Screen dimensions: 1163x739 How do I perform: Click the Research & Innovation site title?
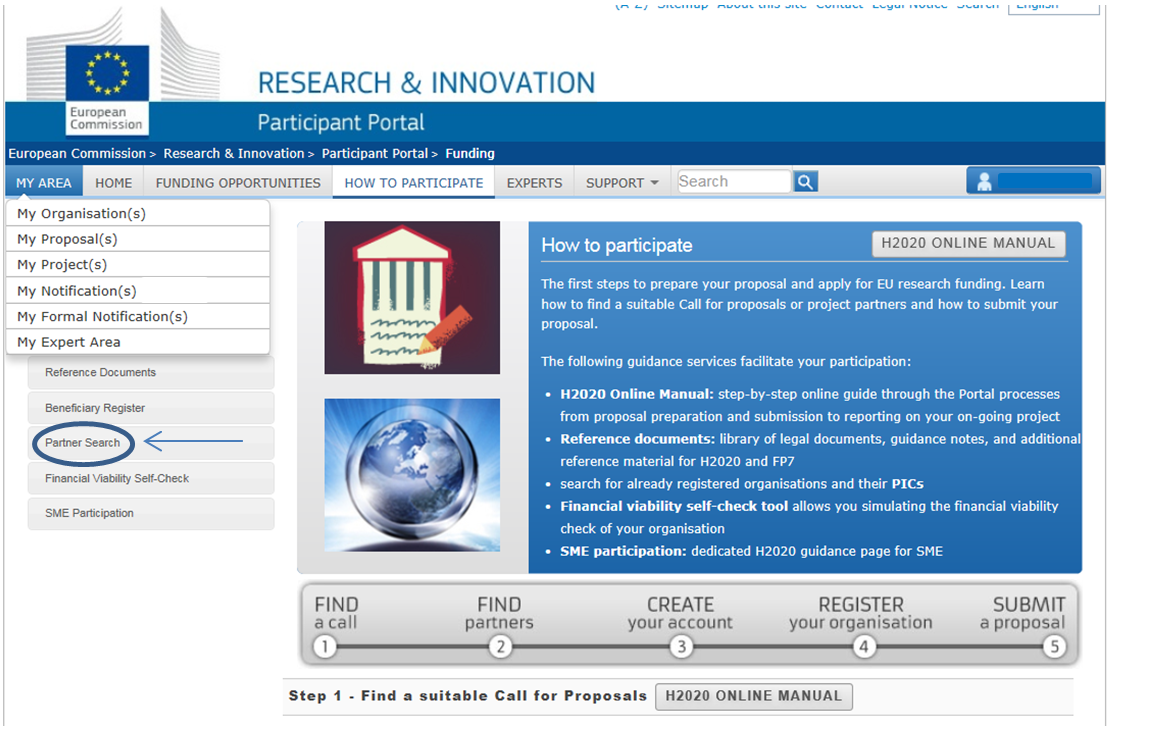(426, 83)
